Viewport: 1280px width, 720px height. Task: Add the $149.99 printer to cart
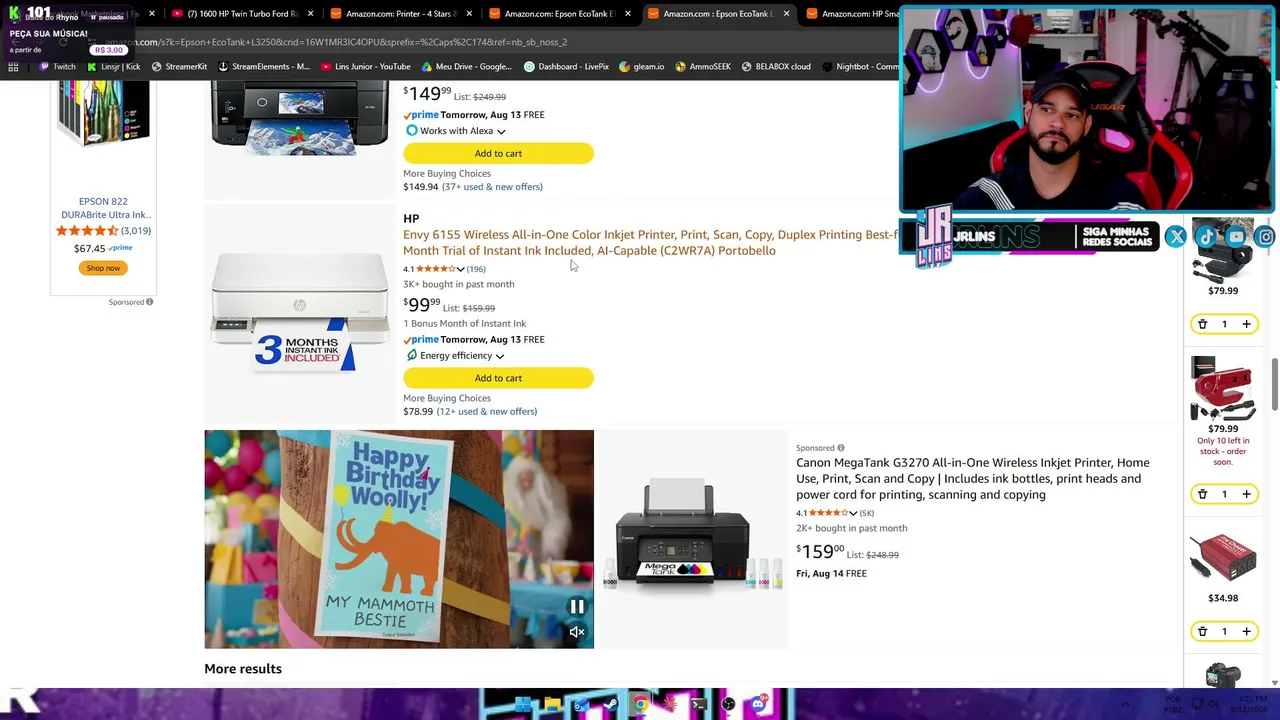(x=498, y=153)
